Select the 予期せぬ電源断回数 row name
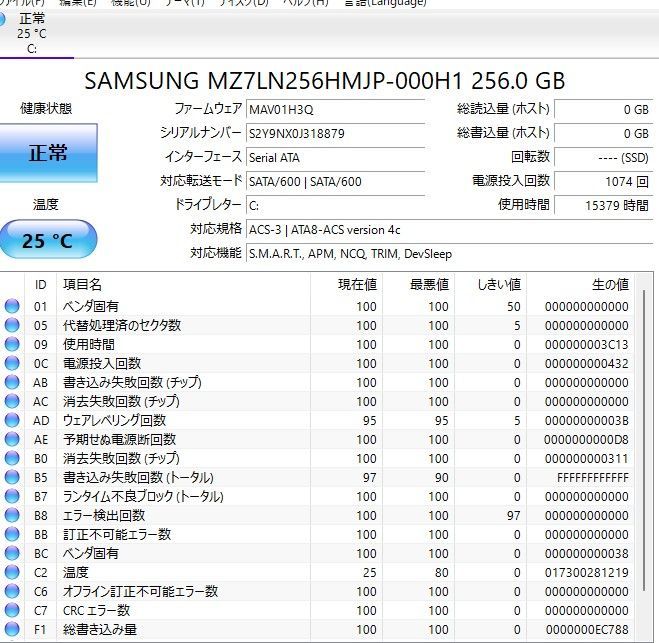 click(119, 439)
